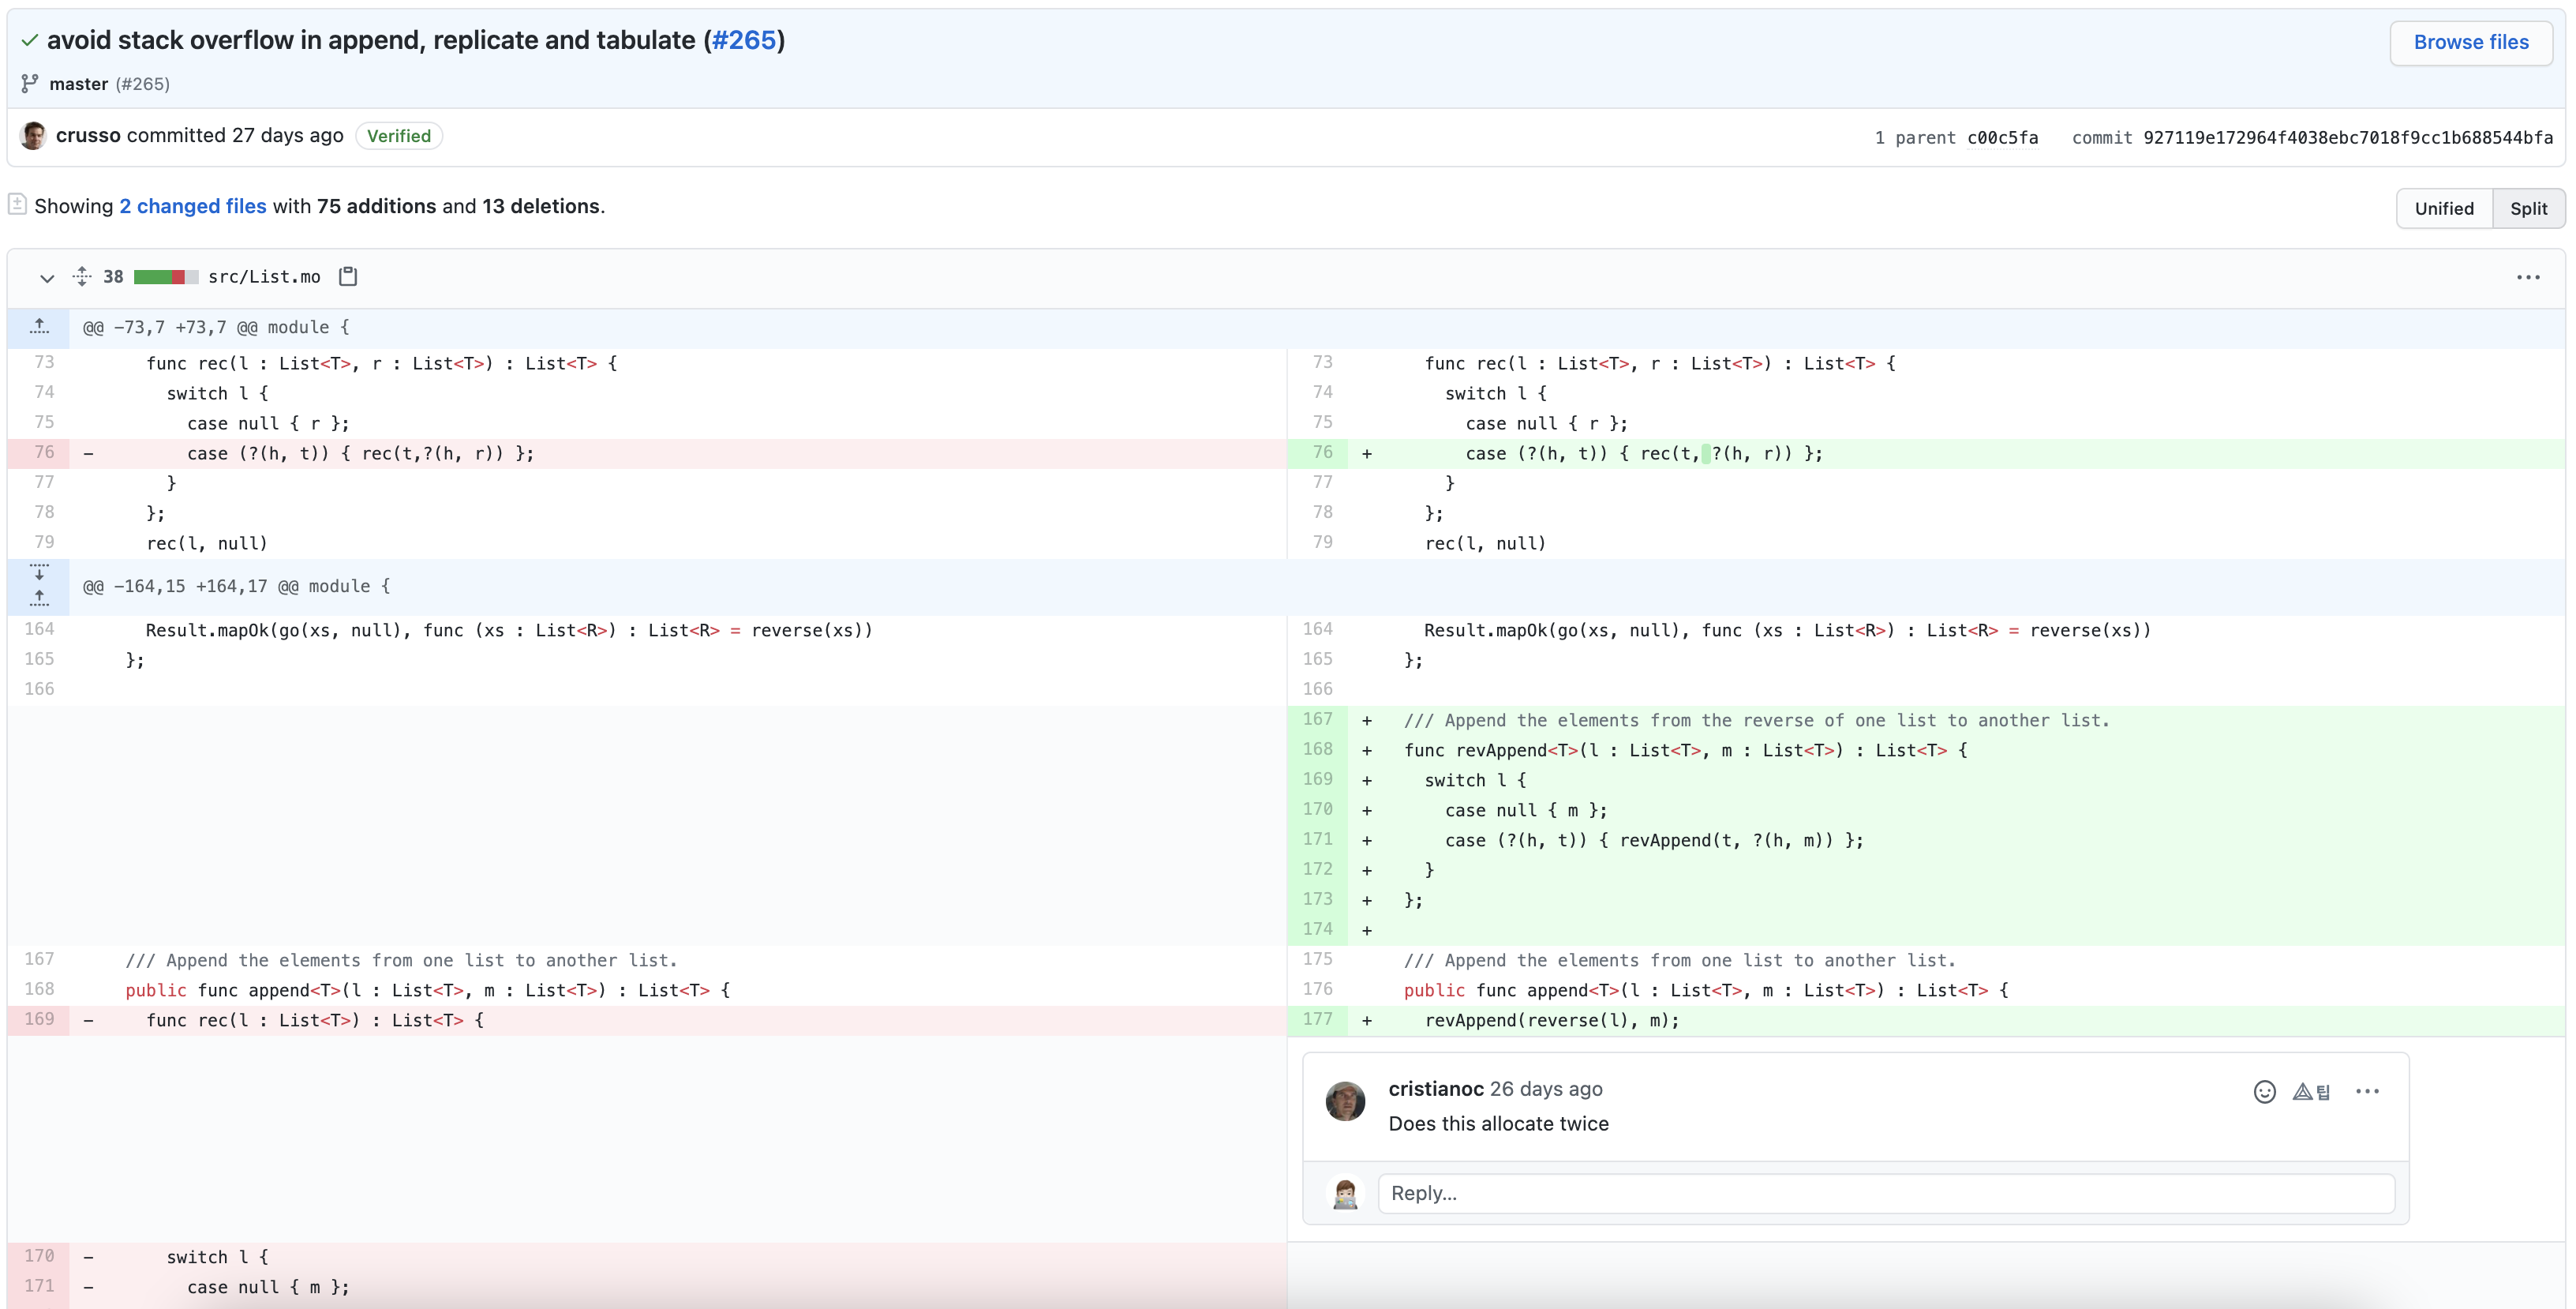
Task: Switch to Split diff view
Action: click(x=2527, y=208)
